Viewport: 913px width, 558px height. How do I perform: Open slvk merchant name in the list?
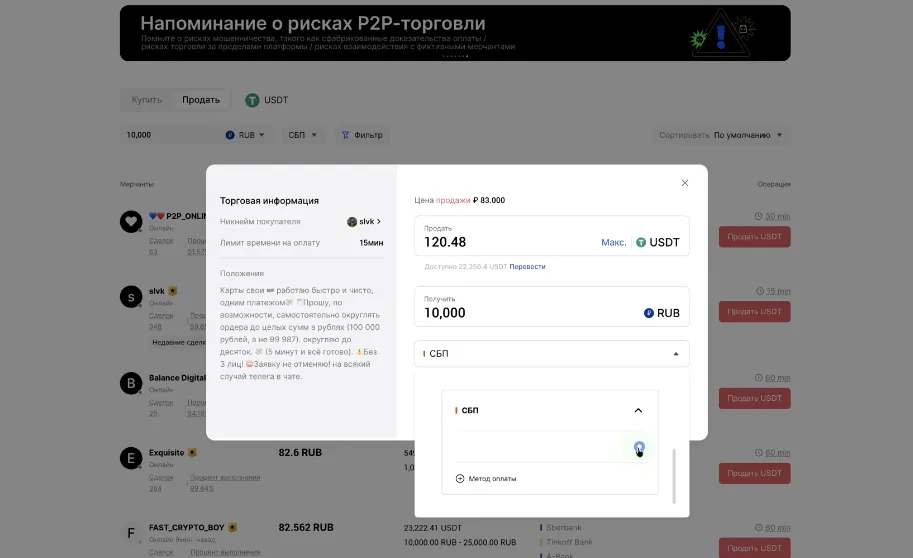click(157, 291)
